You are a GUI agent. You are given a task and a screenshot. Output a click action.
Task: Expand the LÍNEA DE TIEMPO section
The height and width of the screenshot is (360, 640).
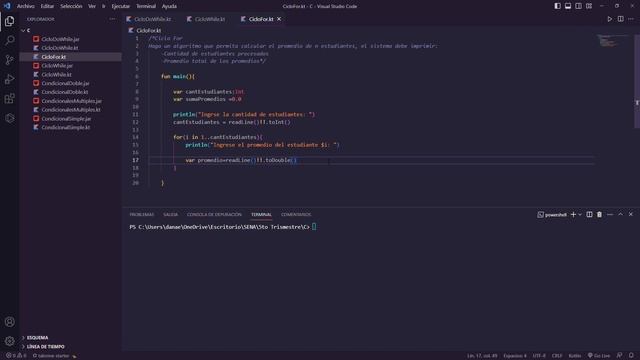pos(45,347)
